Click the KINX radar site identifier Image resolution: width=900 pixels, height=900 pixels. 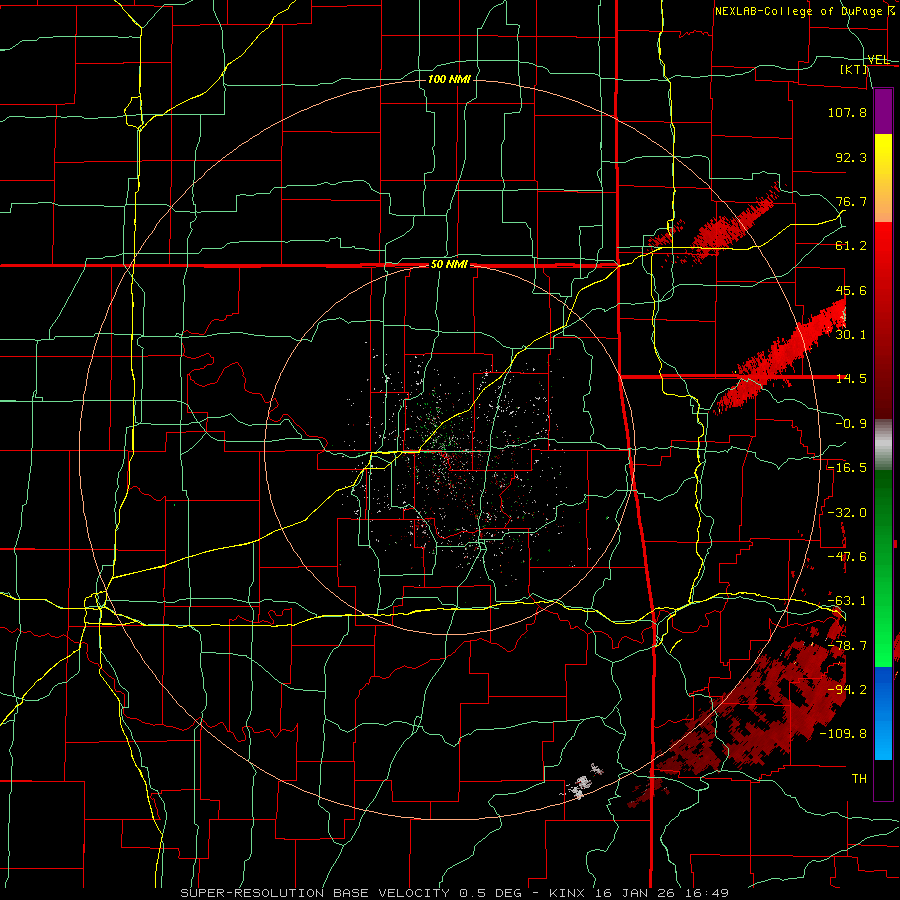(569, 893)
